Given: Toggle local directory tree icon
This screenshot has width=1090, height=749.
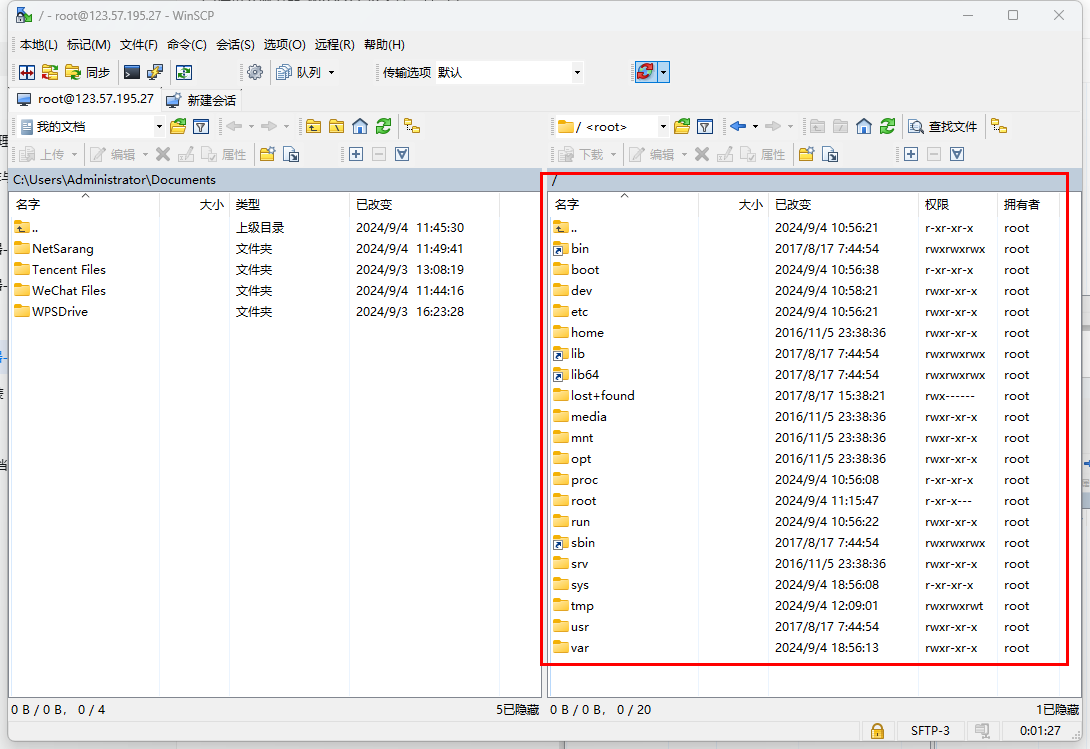Looking at the screenshot, I should coord(412,127).
